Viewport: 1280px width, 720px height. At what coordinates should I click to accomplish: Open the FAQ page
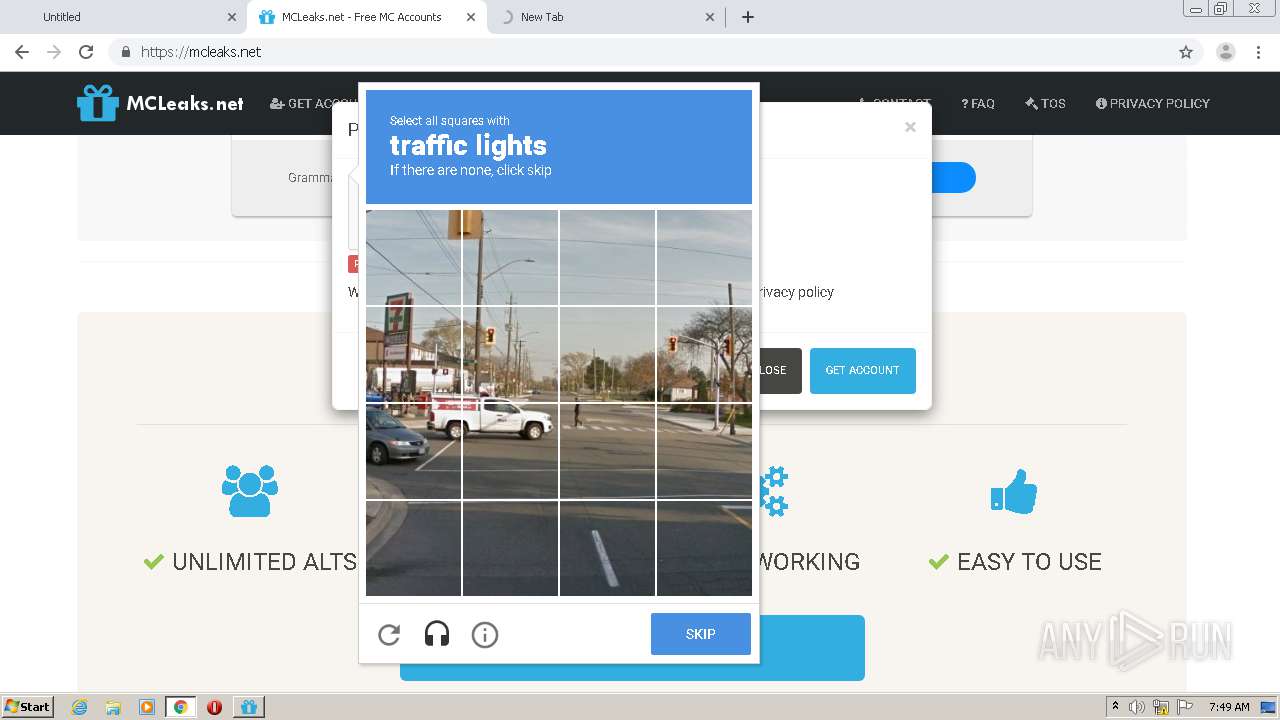(x=978, y=103)
